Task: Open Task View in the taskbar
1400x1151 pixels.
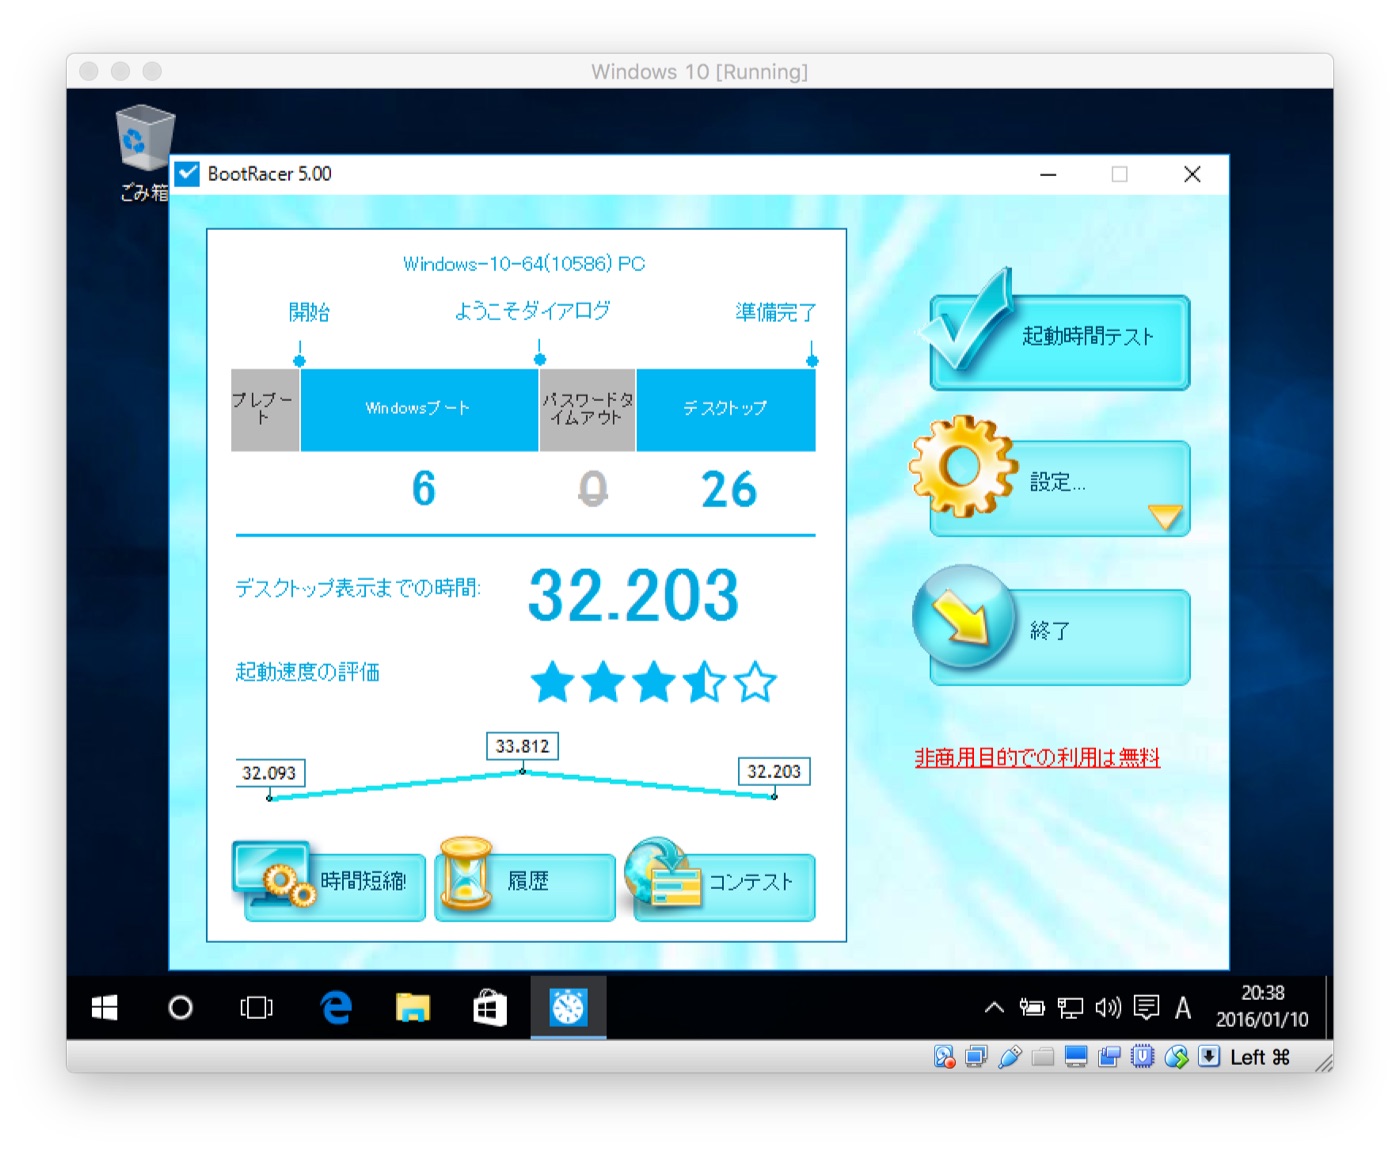Action: 256,1007
